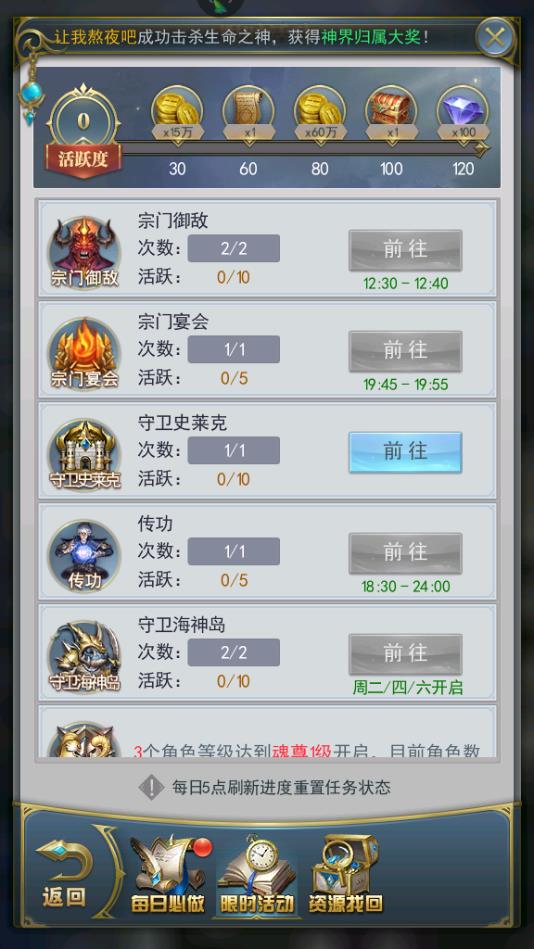Click the 15万 gold coin reward icon

tap(177, 113)
